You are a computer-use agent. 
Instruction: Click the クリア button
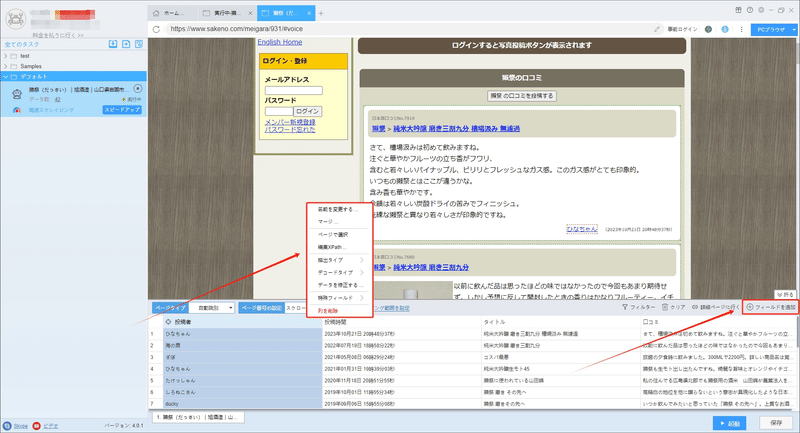(673, 308)
